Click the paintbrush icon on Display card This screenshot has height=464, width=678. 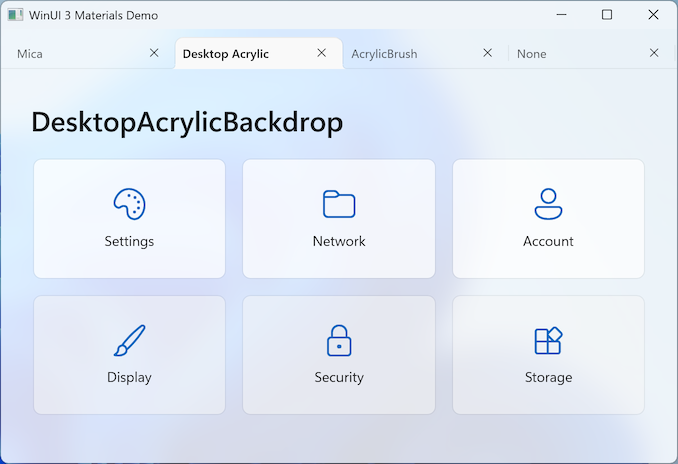[x=129, y=340]
